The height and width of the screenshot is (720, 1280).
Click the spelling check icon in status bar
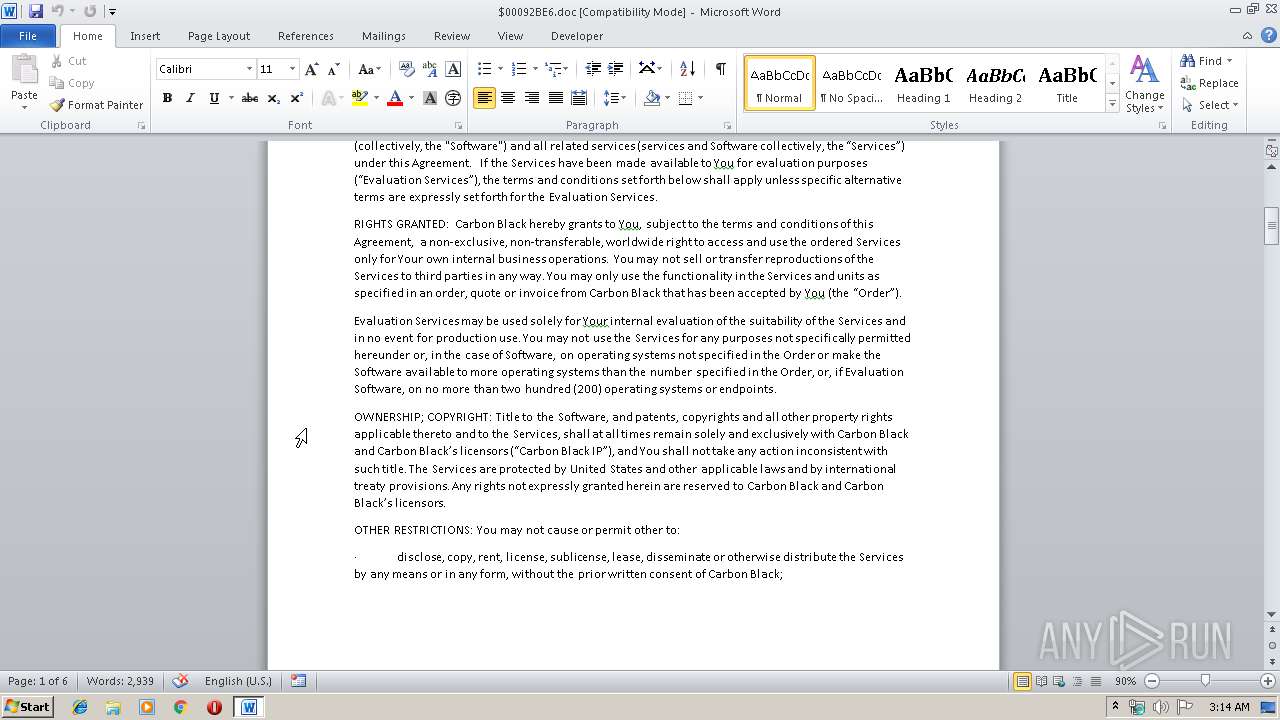(180, 681)
